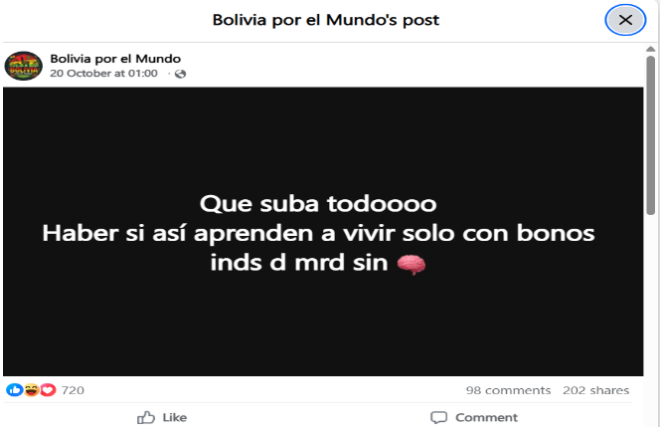
Task: Open the 720 reactions count list
Action: pos(73,390)
